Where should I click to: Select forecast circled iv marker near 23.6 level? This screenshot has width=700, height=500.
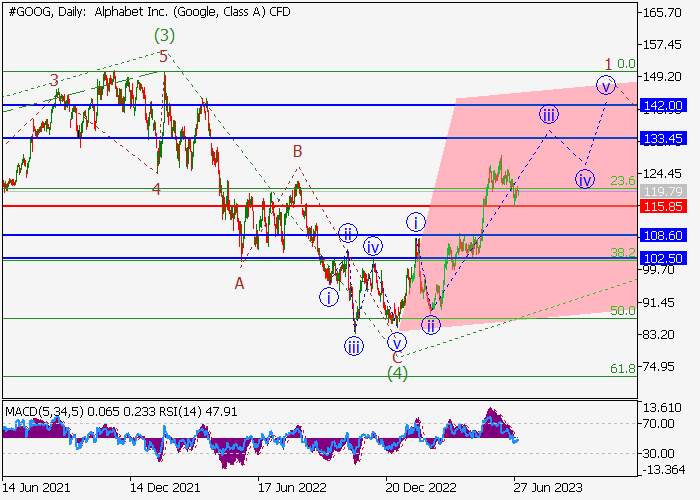(x=584, y=179)
